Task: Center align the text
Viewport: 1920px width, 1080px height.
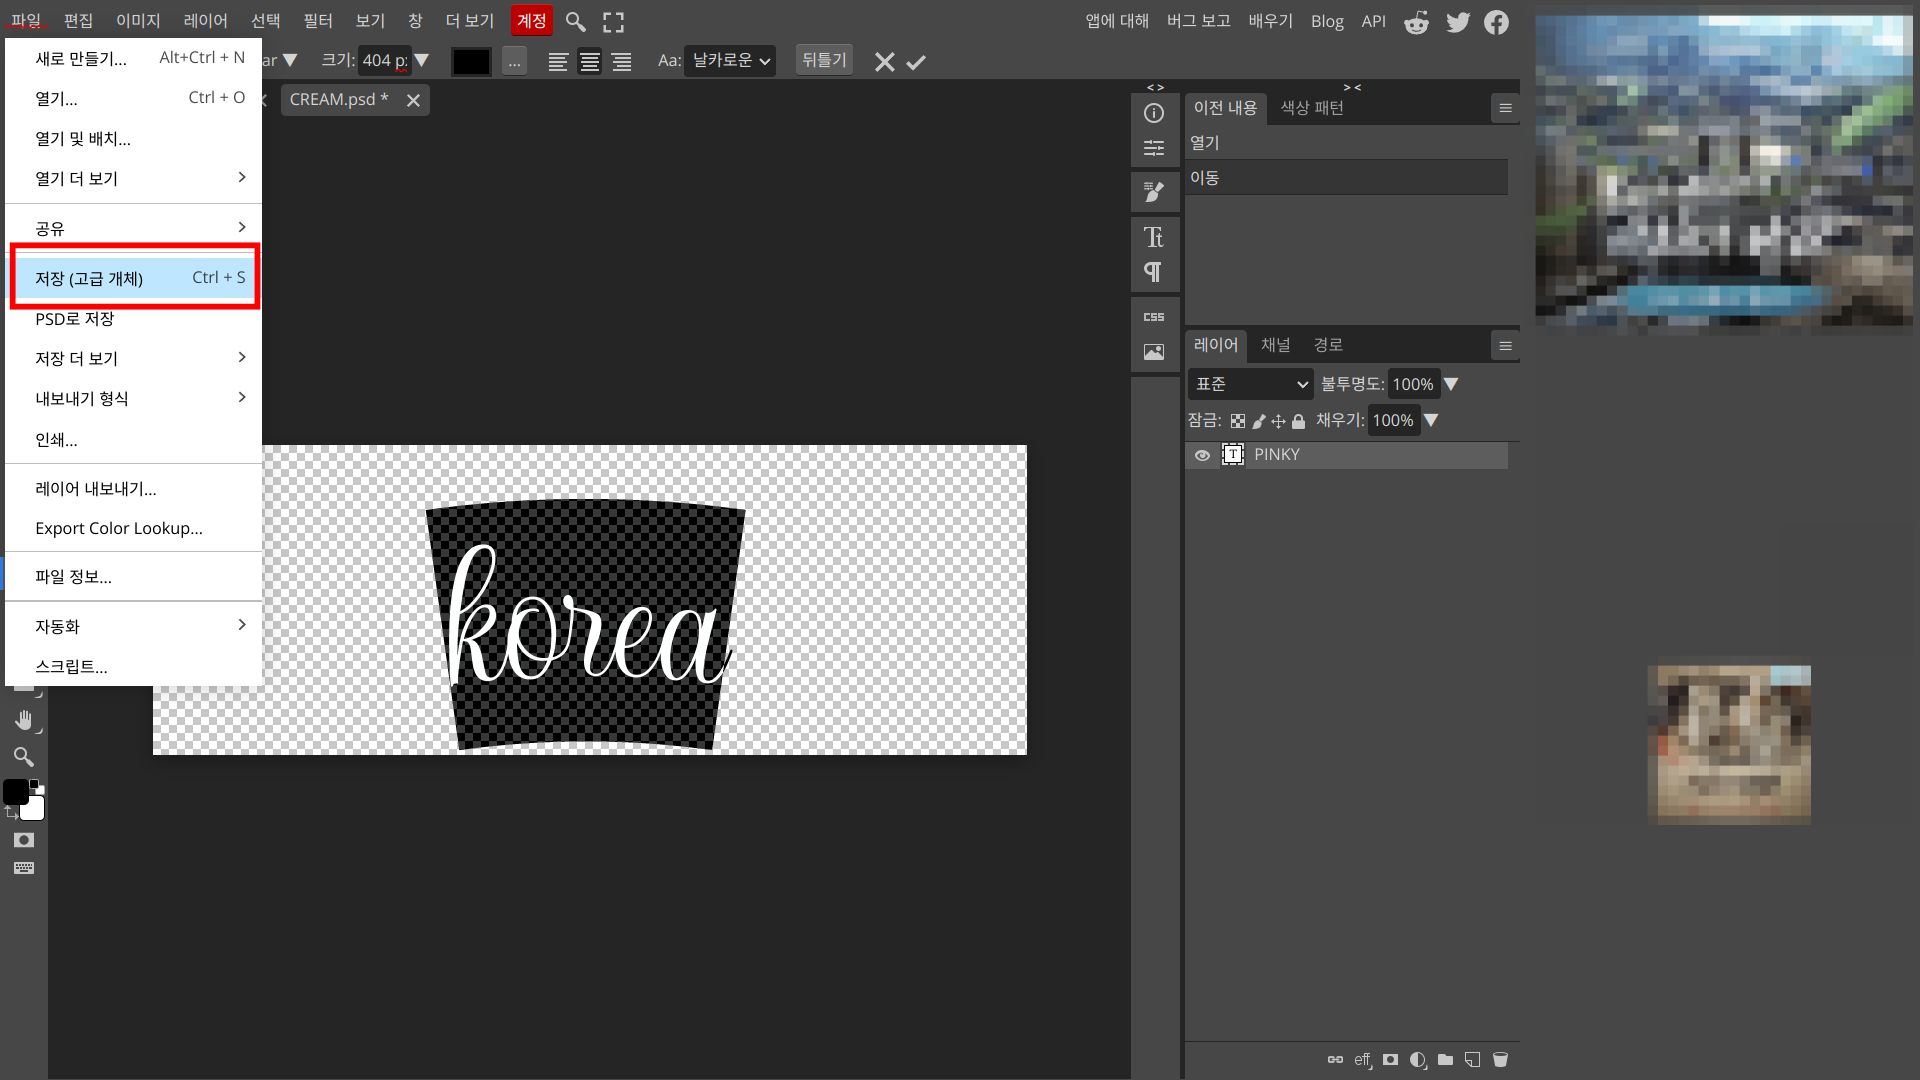Action: pos(590,62)
